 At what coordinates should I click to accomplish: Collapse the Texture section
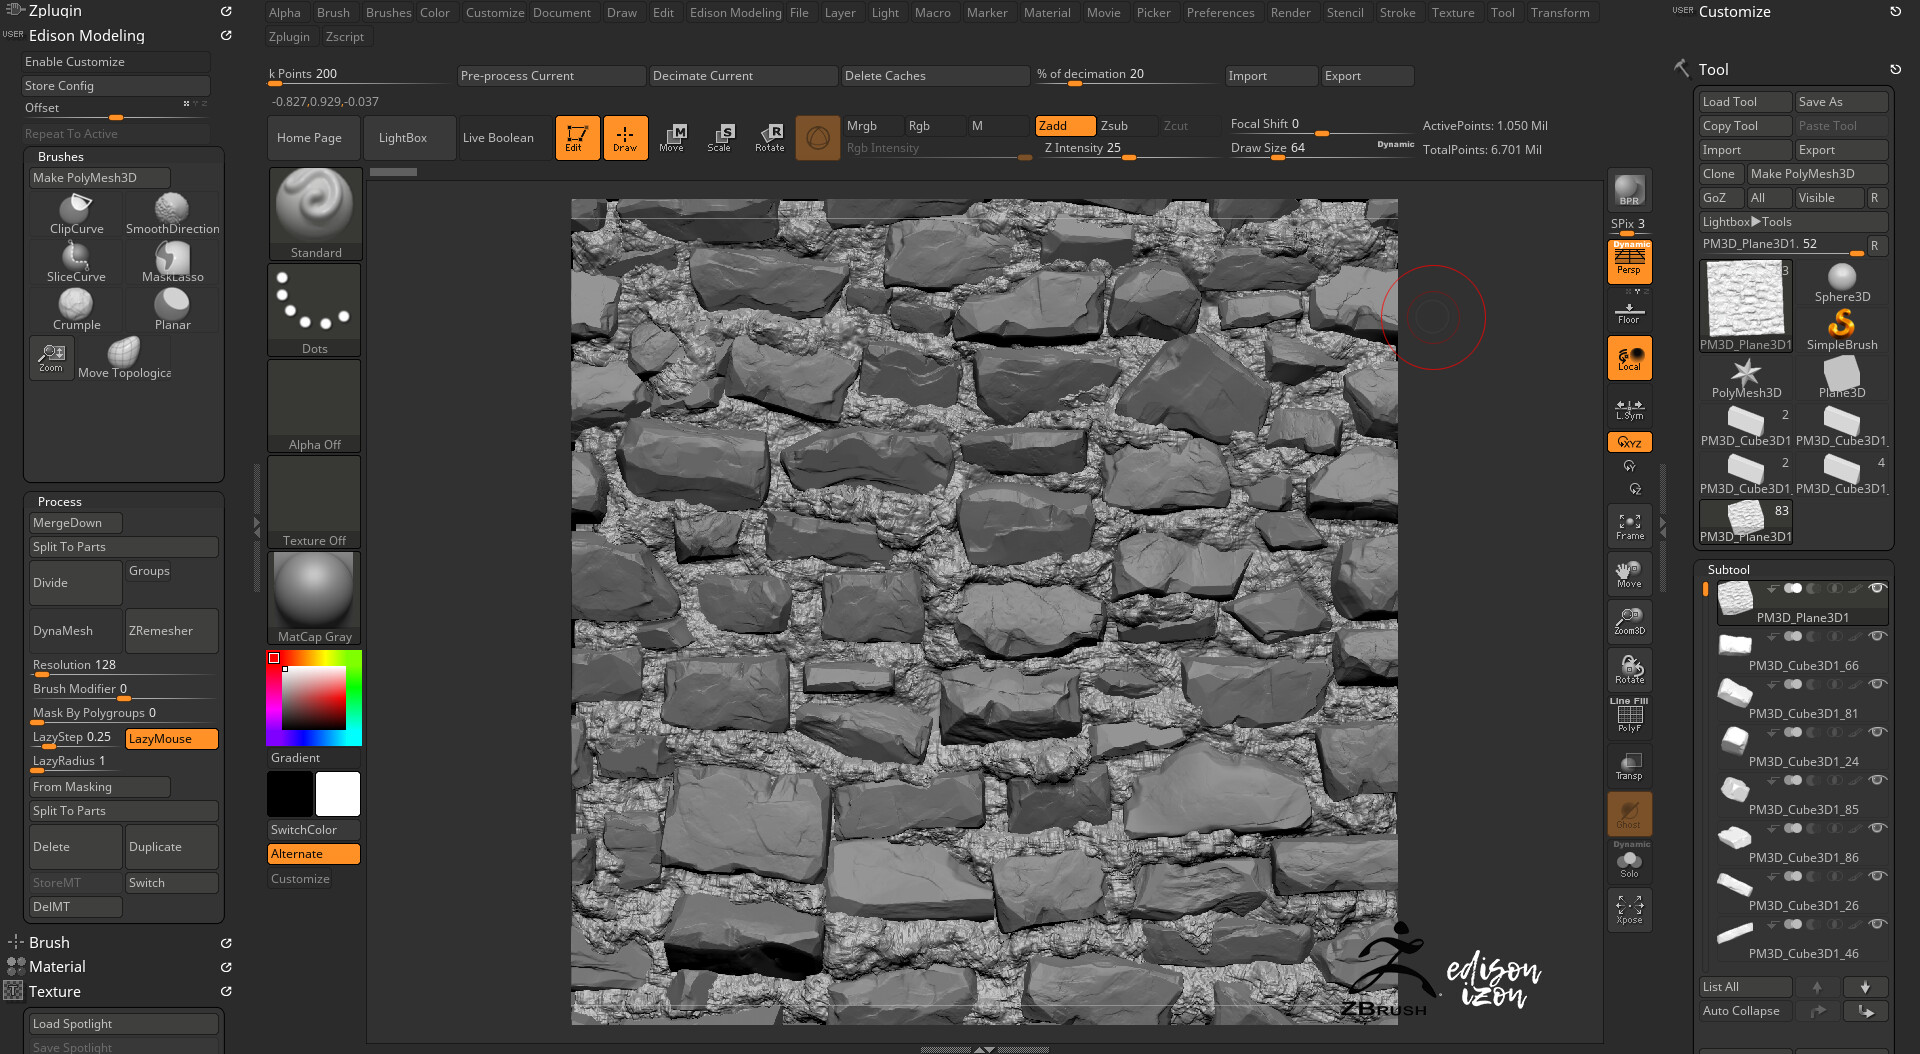click(x=55, y=991)
